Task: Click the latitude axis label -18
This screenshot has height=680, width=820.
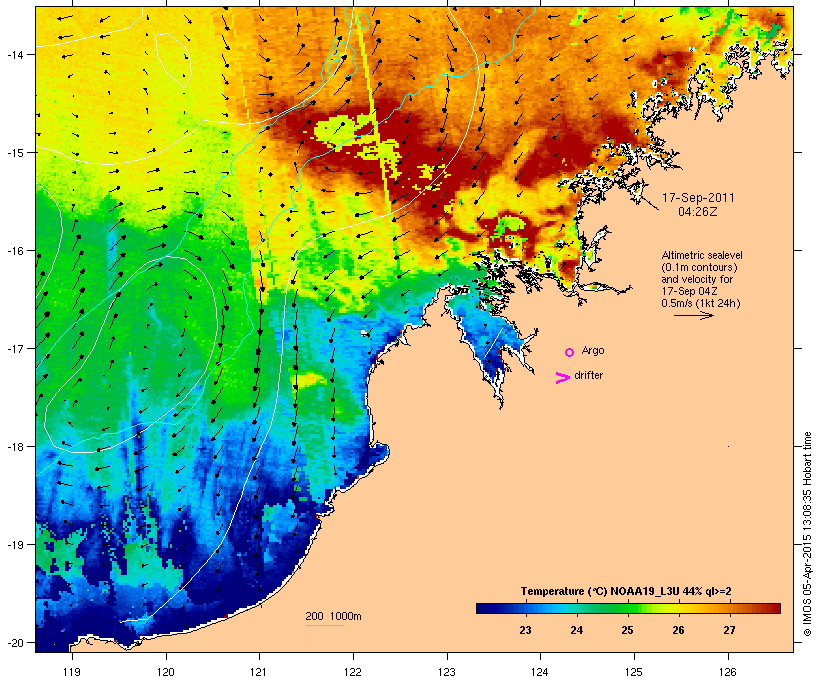Action: 14,446
